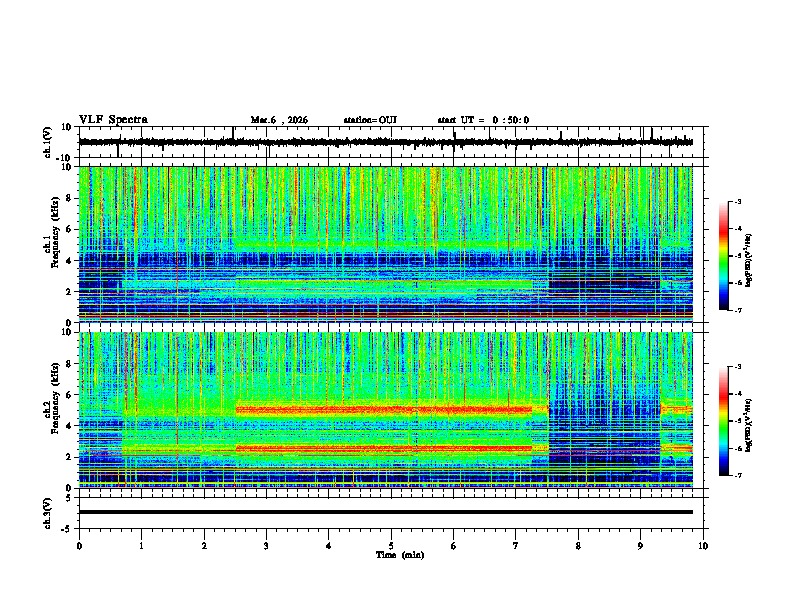Click the "10" tick on ch.1(V) axis

(x=67, y=127)
